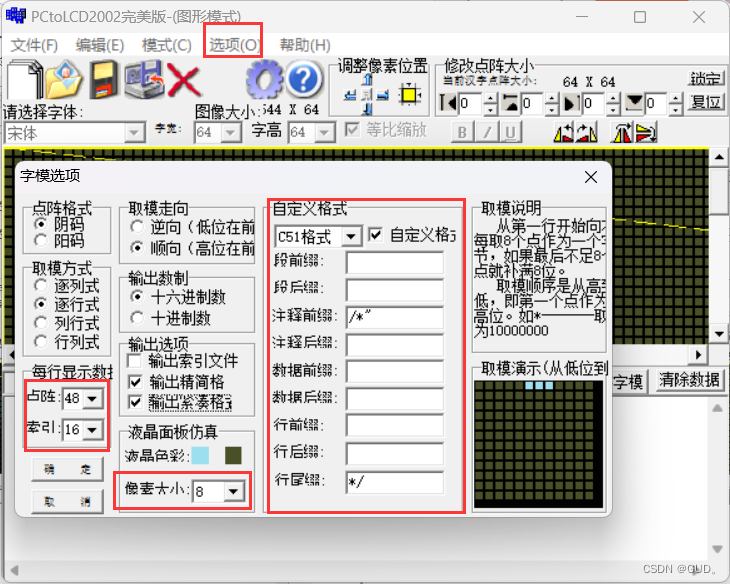Click the light blue 液晶色彩 swatch
Screen dimensions: 730x584
click(x=200, y=455)
